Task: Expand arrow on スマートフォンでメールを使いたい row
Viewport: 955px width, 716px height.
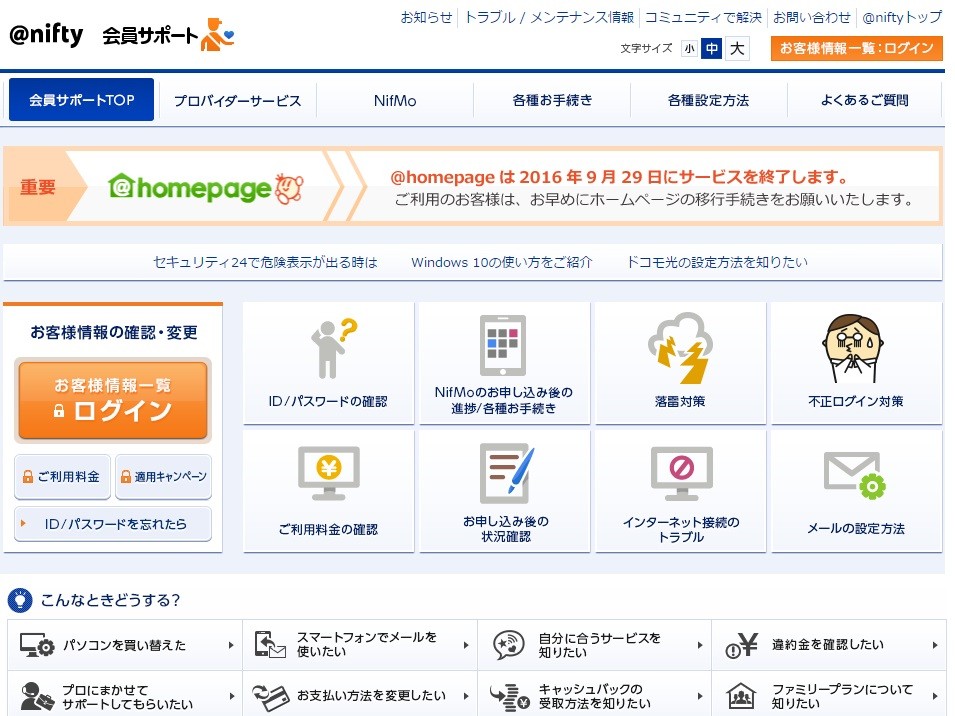Action: (466, 645)
